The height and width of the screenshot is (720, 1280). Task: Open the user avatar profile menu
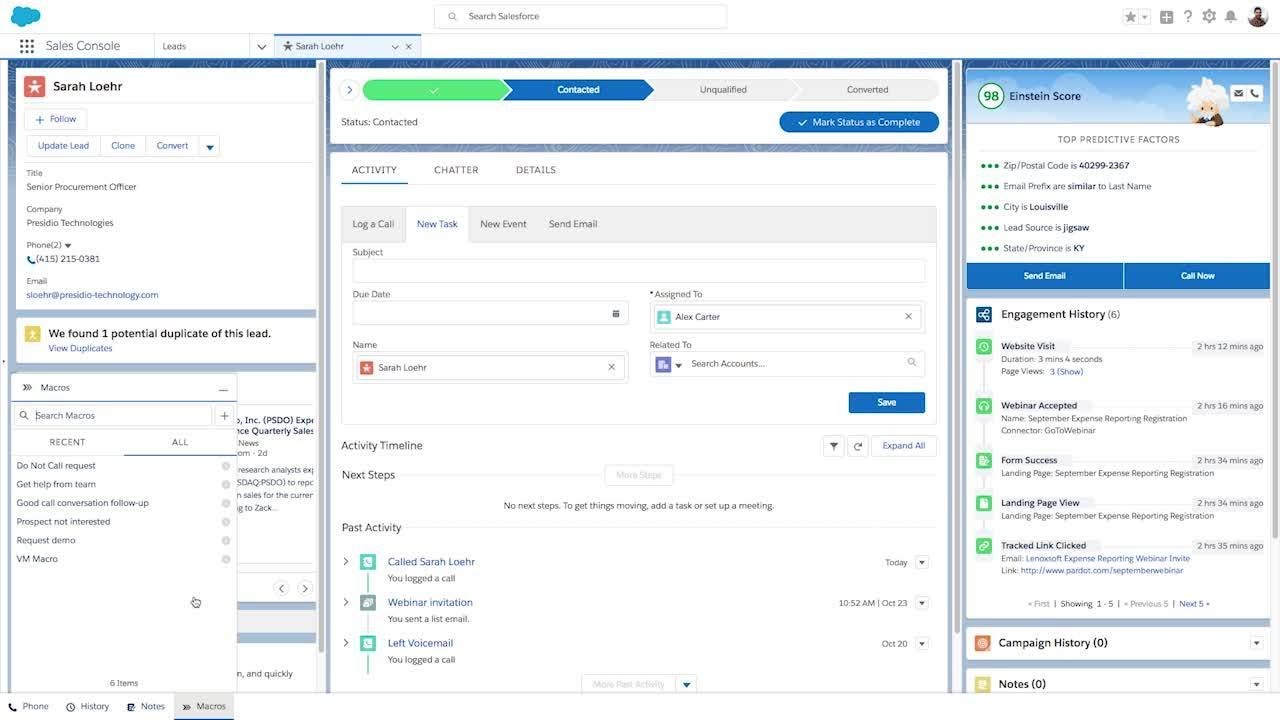pos(1258,17)
